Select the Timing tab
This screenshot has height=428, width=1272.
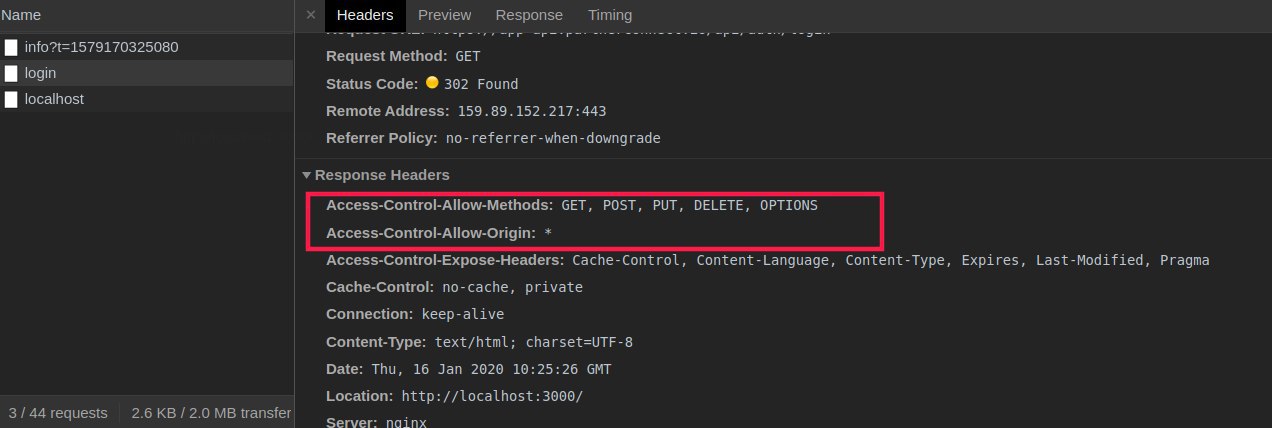pyautogui.click(x=610, y=15)
